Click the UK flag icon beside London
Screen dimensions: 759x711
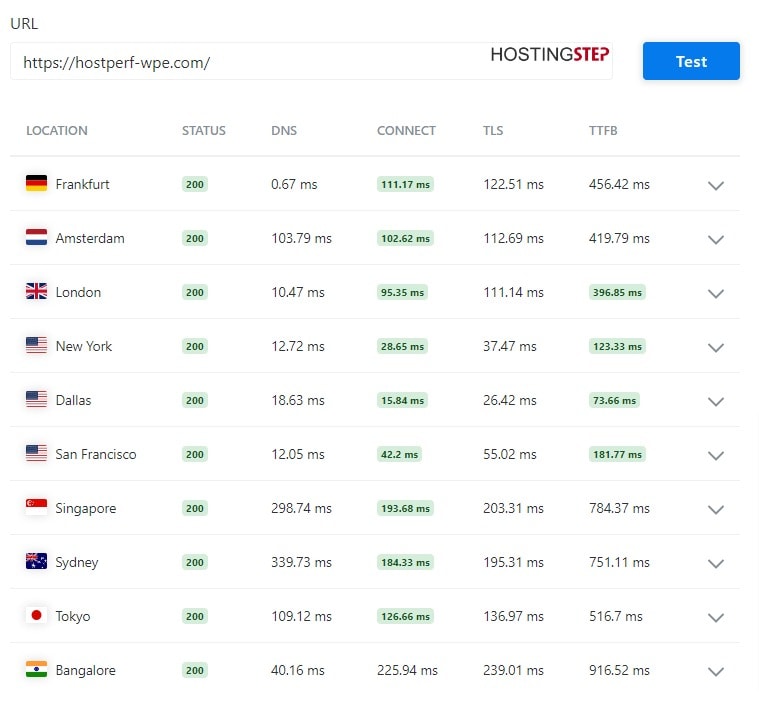tap(36, 291)
